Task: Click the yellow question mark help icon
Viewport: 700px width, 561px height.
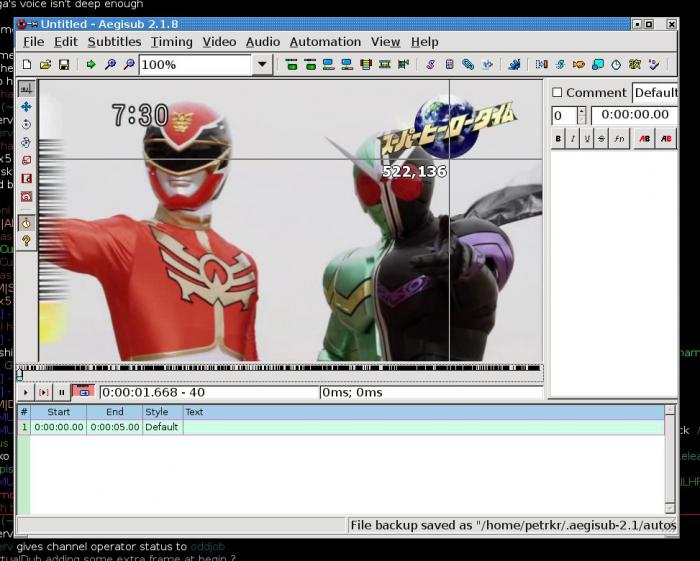Action: [x=26, y=241]
